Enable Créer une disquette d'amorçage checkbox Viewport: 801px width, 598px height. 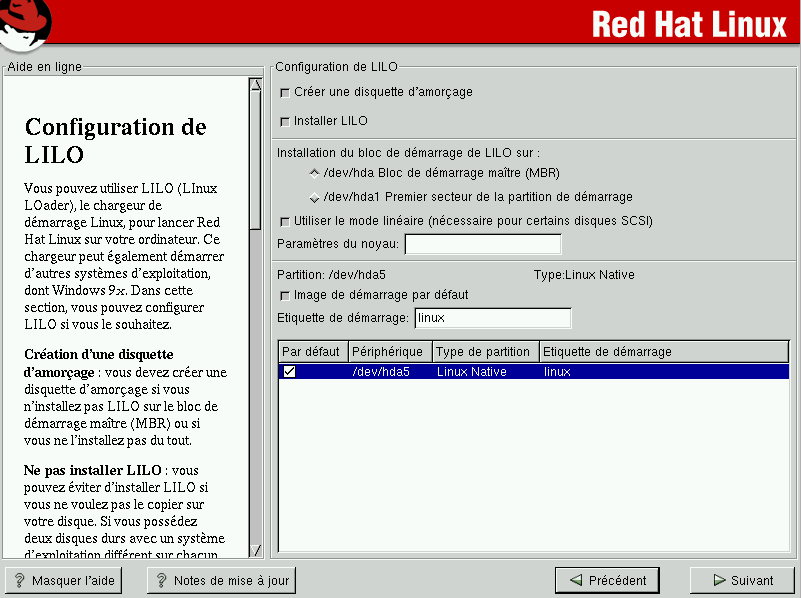click(286, 93)
